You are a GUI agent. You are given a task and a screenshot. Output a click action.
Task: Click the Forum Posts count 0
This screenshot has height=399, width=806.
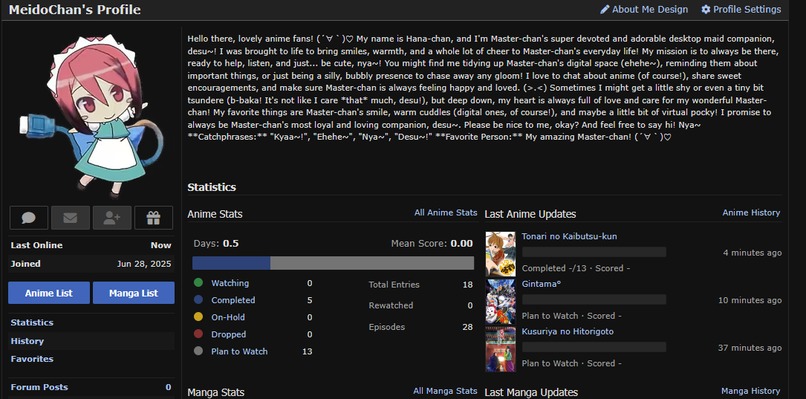pos(168,387)
